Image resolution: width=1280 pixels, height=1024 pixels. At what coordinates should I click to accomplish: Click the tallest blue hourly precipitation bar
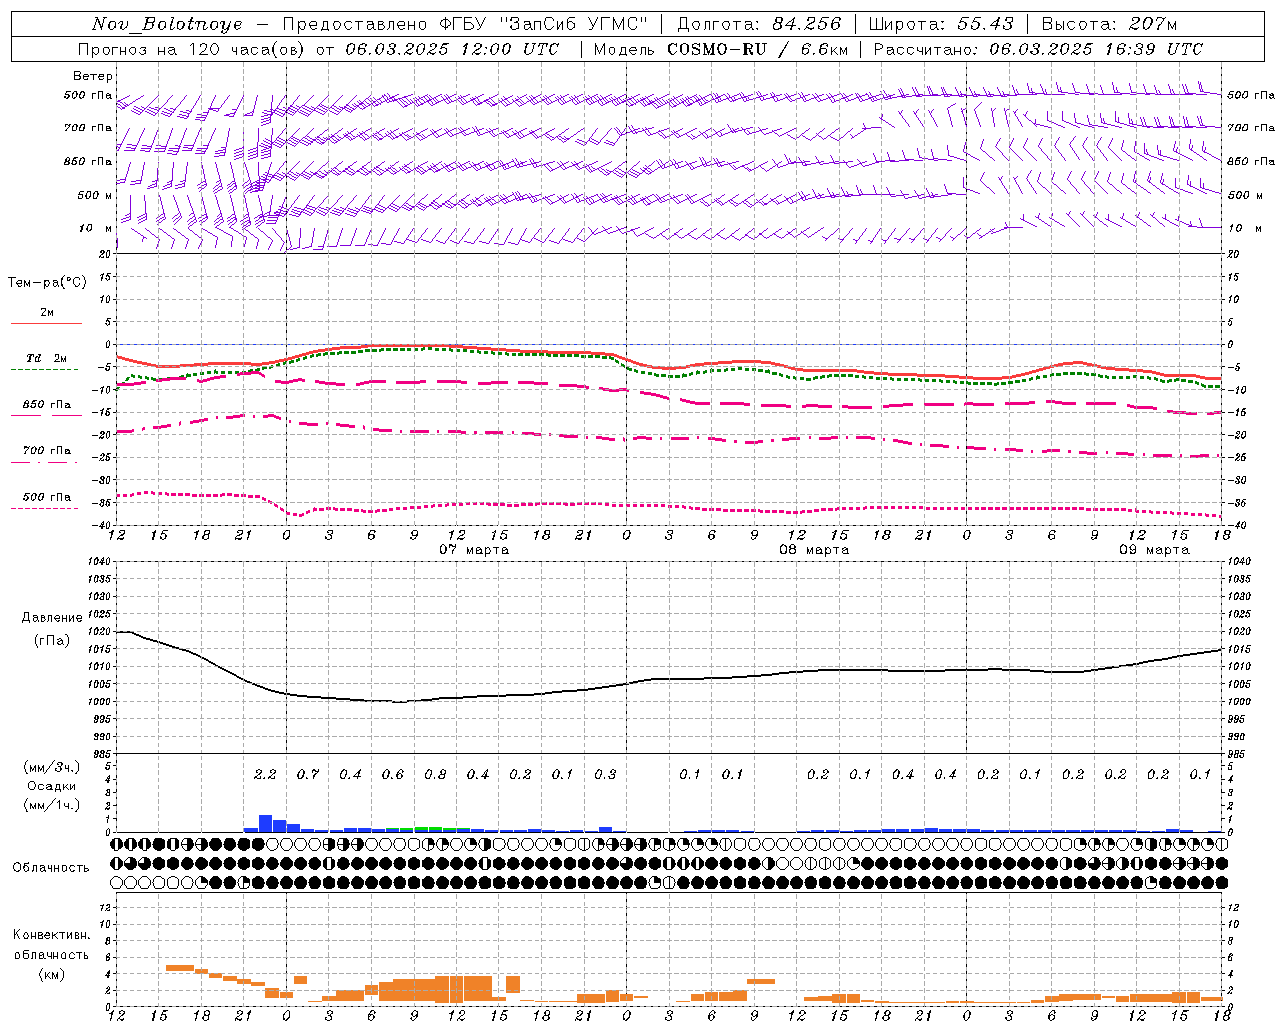point(265,824)
